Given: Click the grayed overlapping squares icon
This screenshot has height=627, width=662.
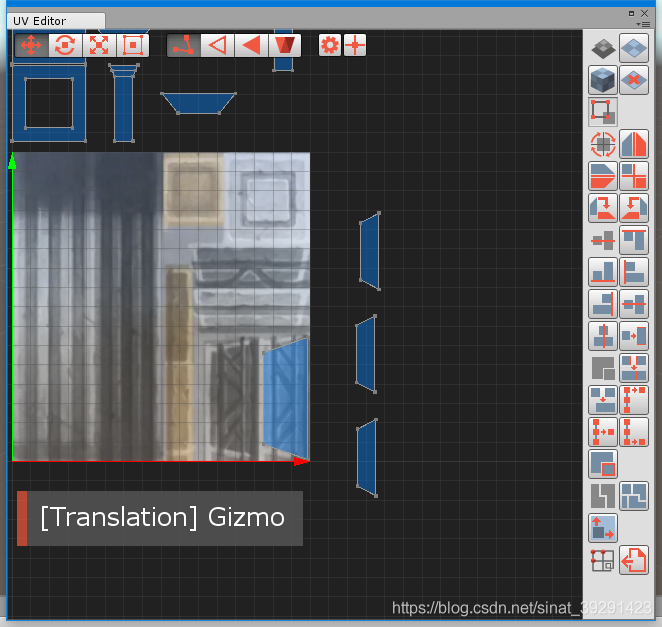Looking at the screenshot, I should click(602, 368).
